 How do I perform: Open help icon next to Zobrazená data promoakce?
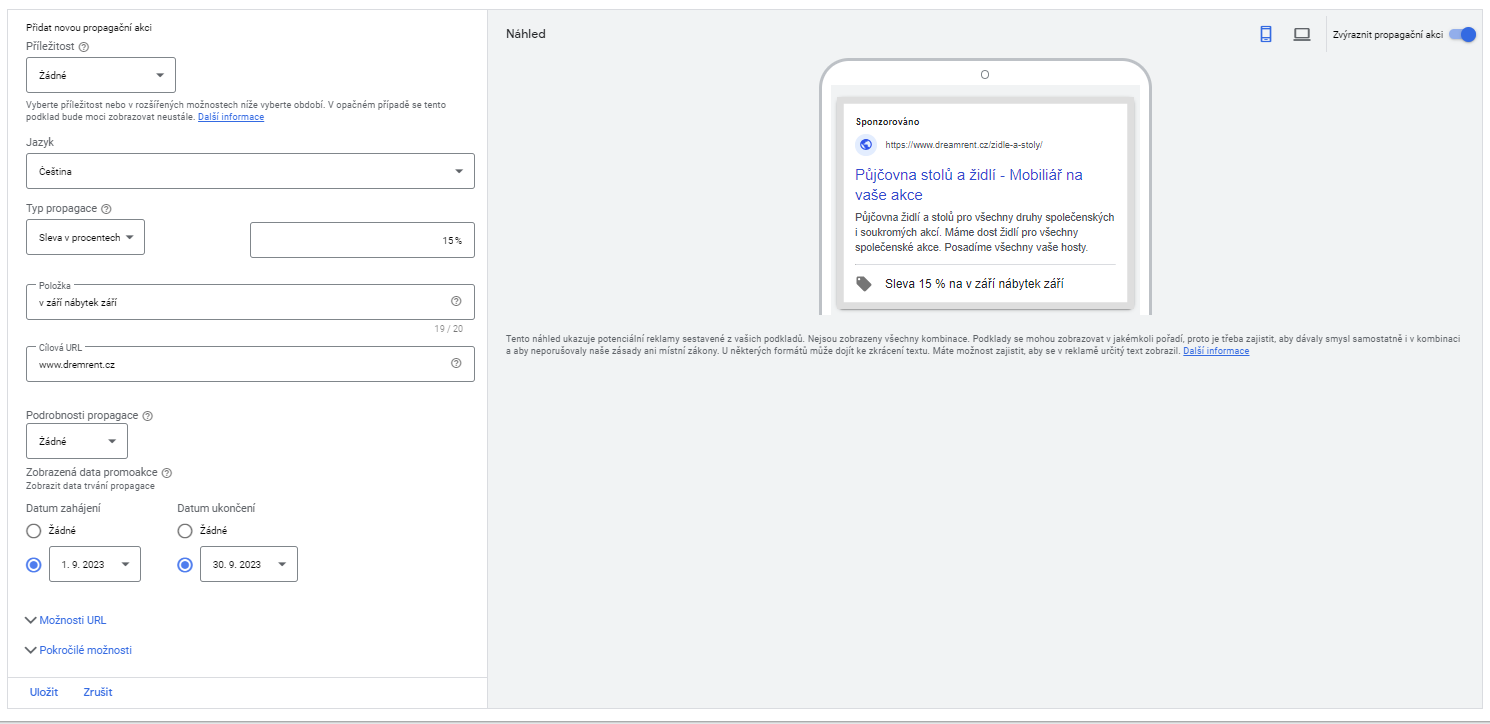pyautogui.click(x=167, y=473)
